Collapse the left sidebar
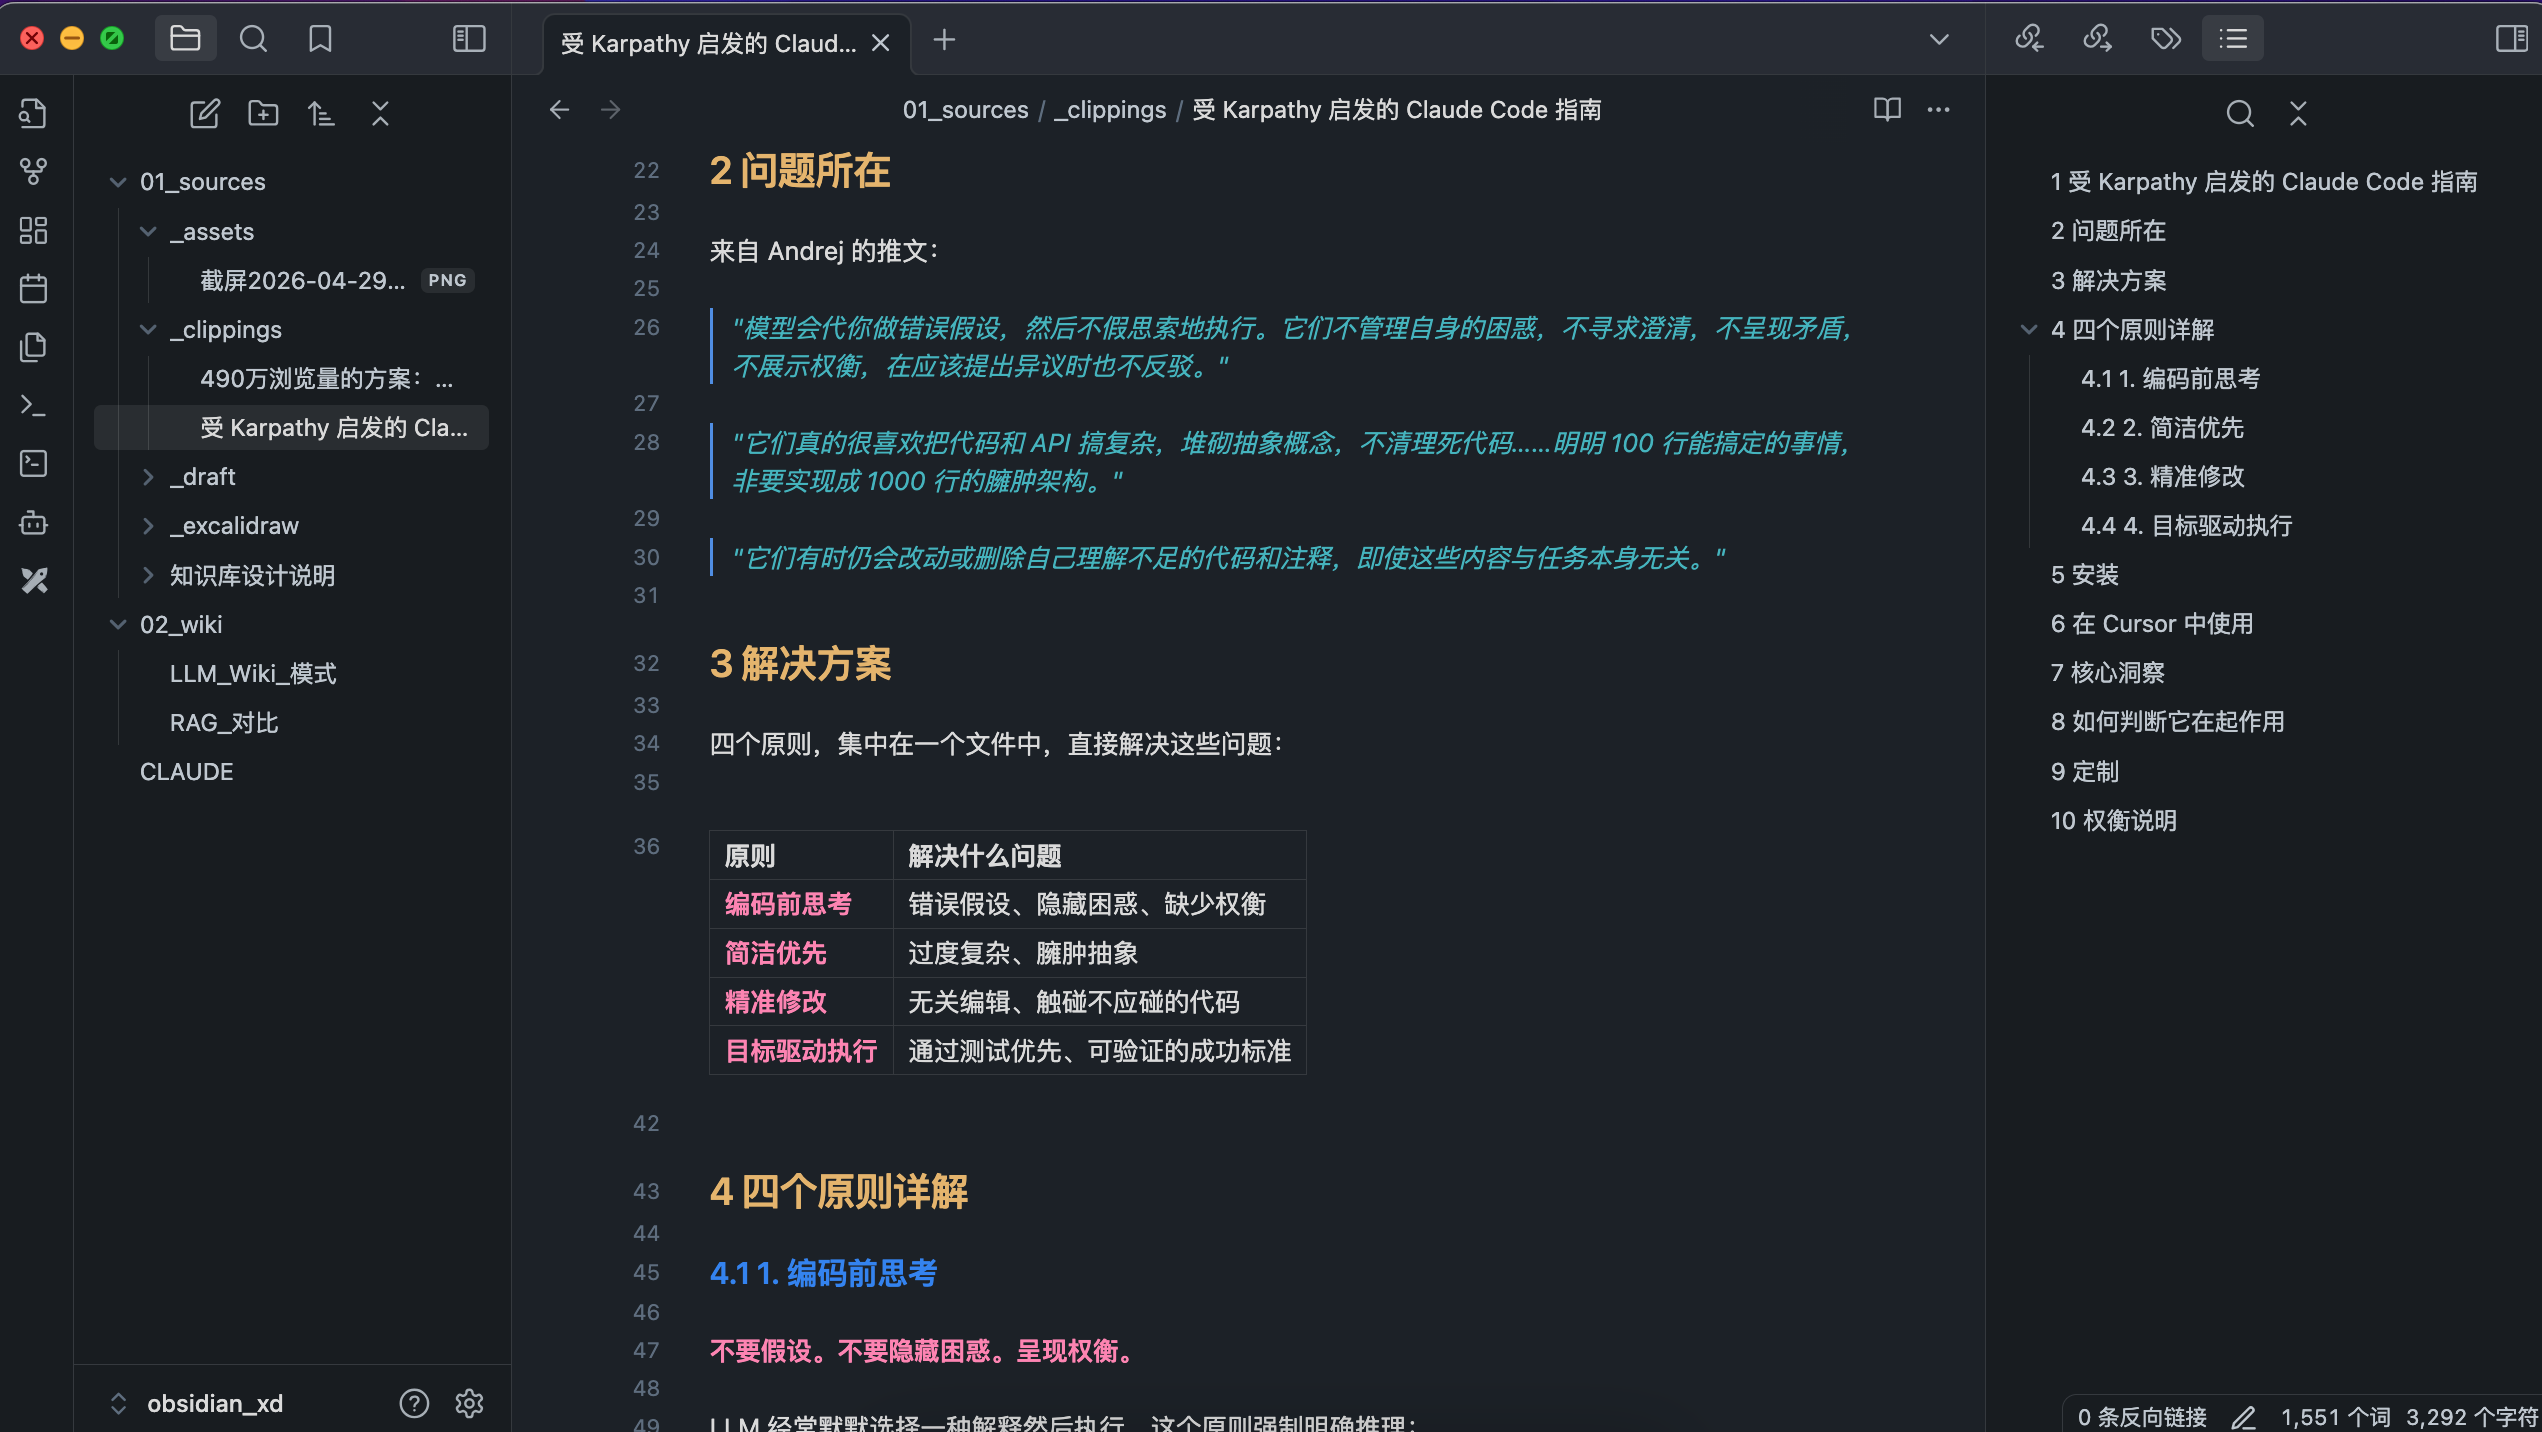This screenshot has width=2542, height=1432. [469, 39]
